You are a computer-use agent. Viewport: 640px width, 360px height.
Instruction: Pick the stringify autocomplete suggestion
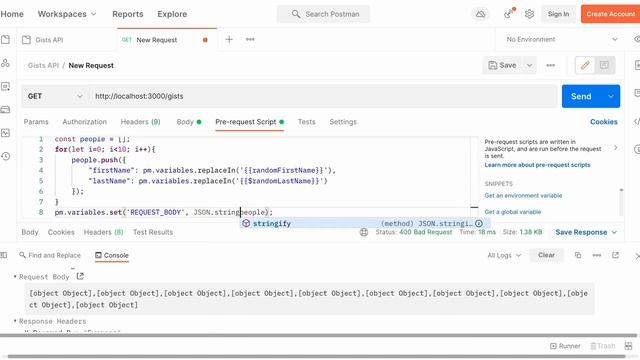pyautogui.click(x=365, y=224)
